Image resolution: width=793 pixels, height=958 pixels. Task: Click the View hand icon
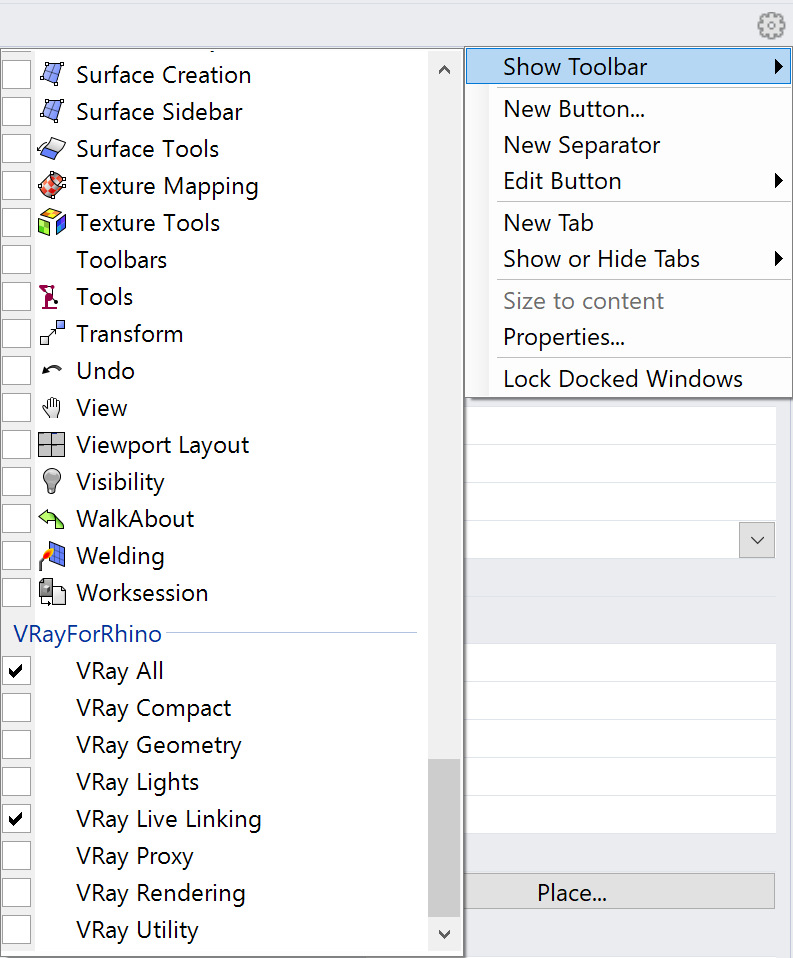click(x=52, y=408)
